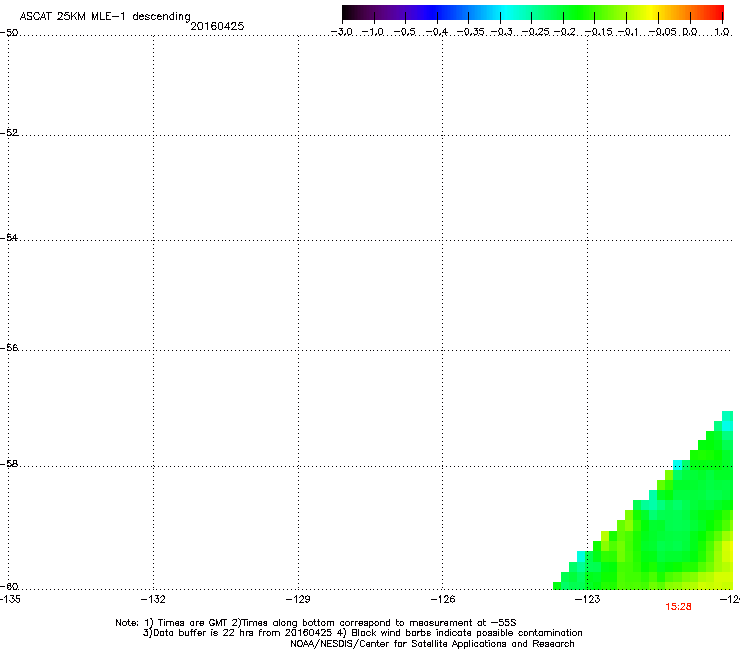Click the -54 latitude axis label
The width and height of the screenshot is (740, 650).
(x=9, y=237)
